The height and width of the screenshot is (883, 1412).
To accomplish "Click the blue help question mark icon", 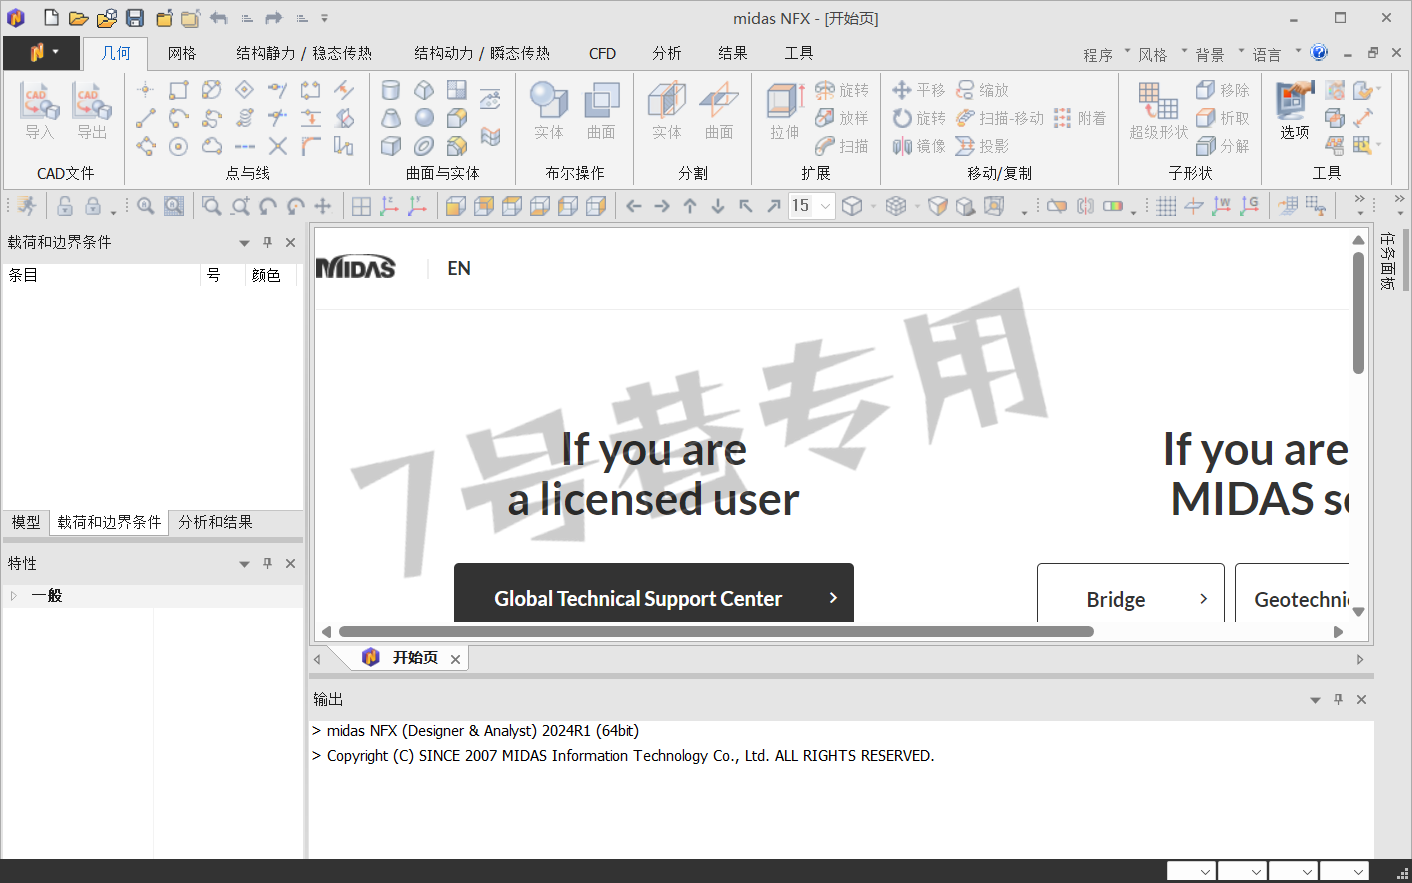I will pos(1319,52).
